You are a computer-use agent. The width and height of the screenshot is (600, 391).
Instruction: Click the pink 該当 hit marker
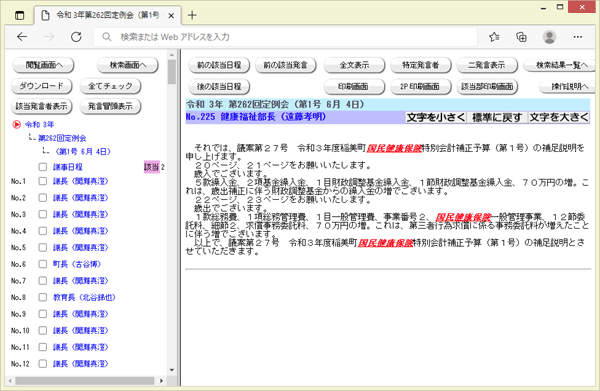(x=152, y=167)
